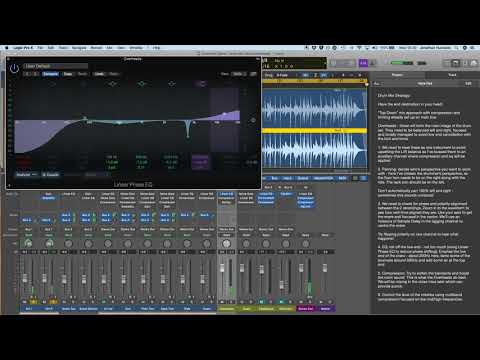Toggle the bell band icon right of the green

point(172,83)
